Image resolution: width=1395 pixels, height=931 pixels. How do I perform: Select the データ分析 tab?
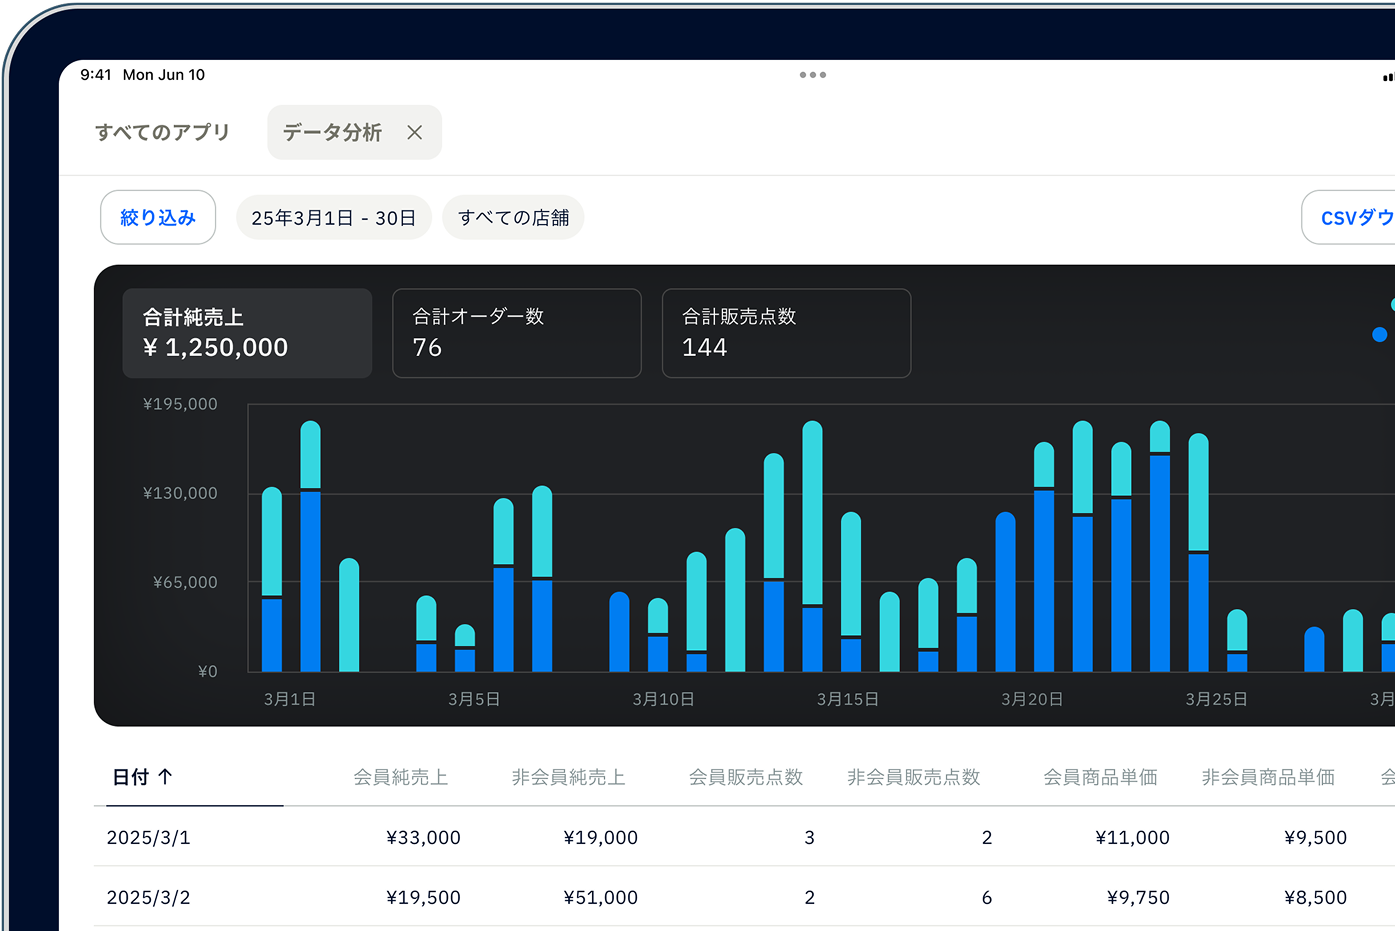pos(354,132)
